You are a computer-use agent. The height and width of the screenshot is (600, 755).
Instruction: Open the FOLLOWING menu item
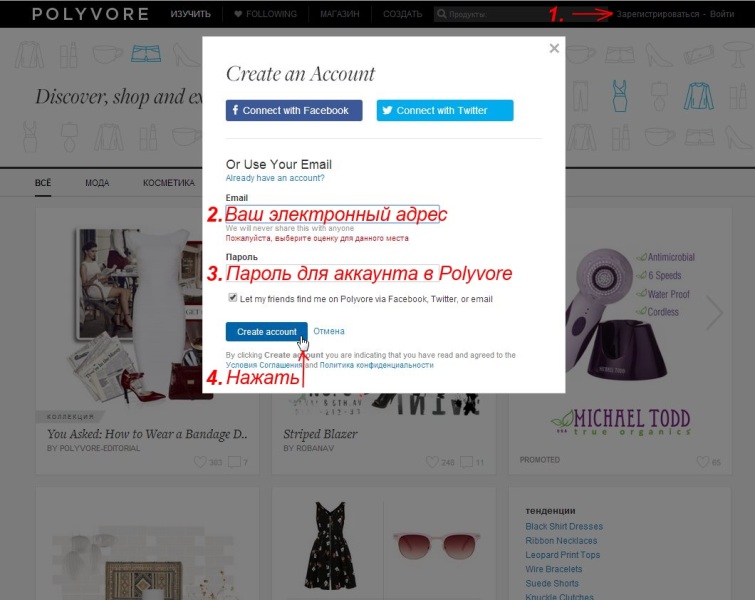(266, 14)
